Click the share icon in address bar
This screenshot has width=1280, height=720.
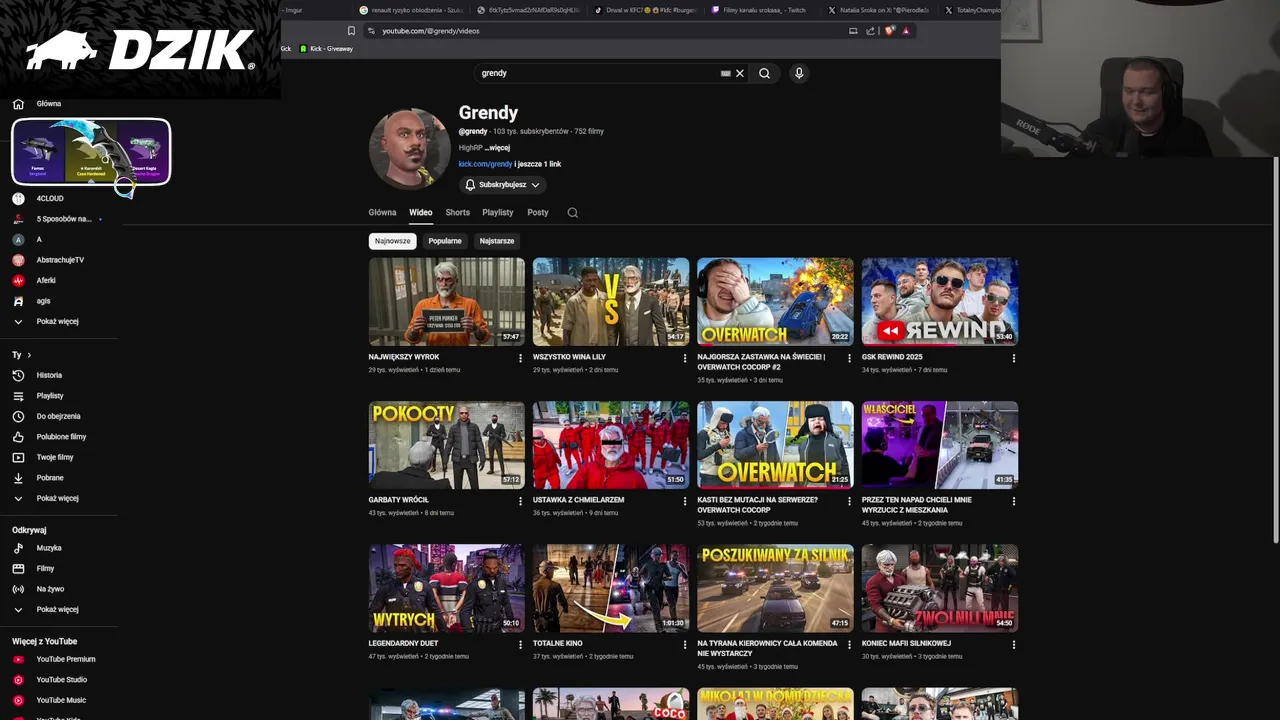pos(871,31)
